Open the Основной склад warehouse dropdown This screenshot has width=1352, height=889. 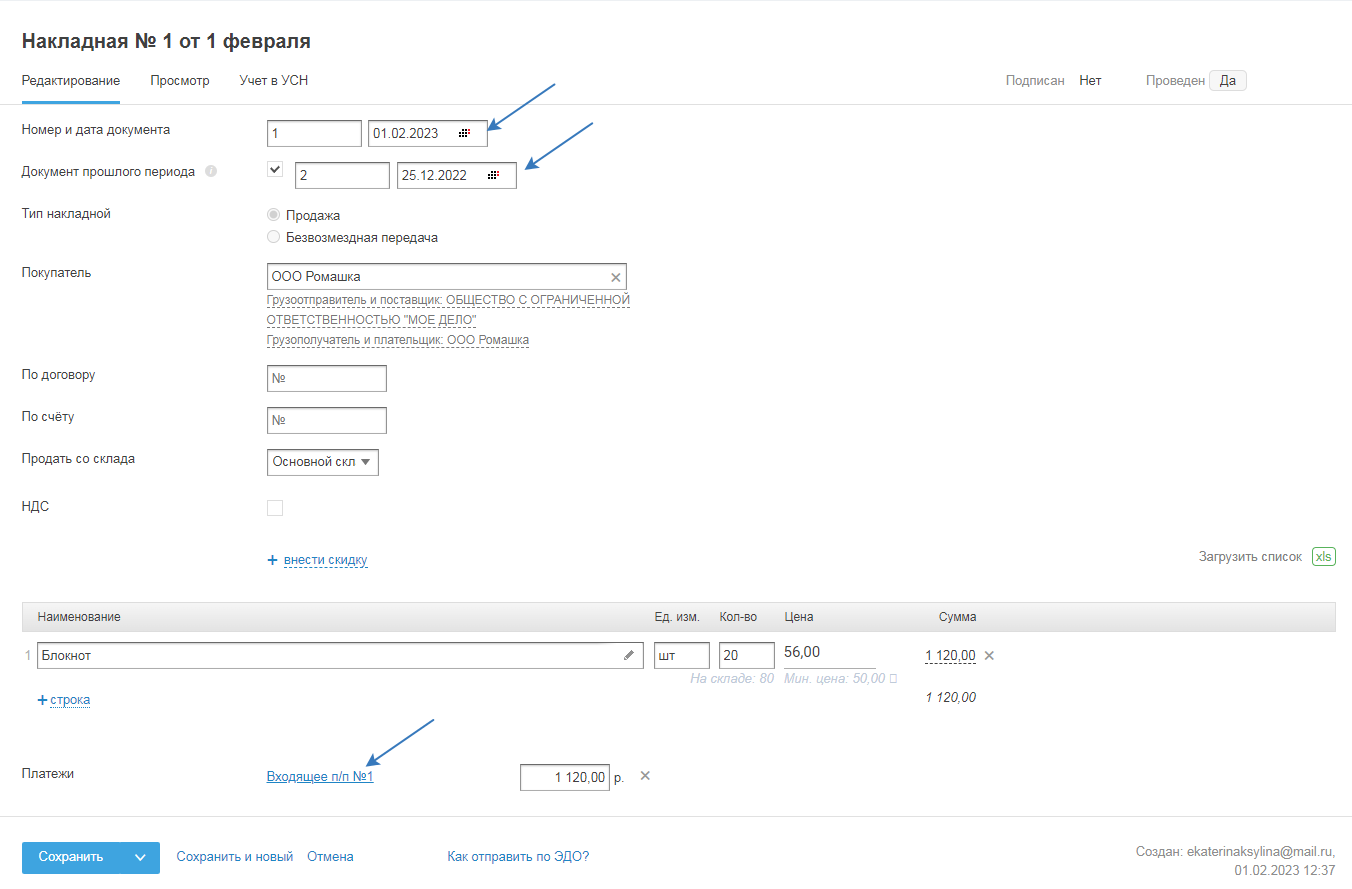tap(323, 462)
